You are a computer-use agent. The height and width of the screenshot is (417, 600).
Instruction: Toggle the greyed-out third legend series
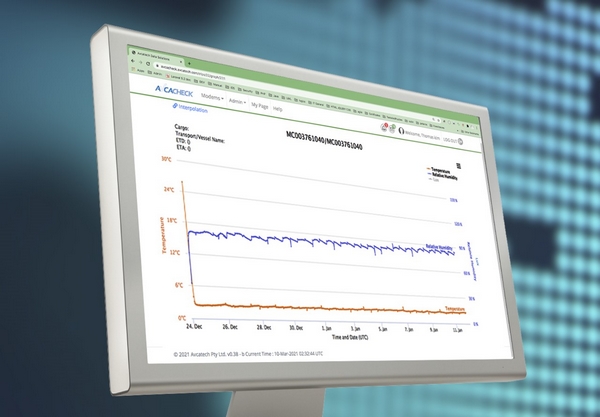pyautogui.click(x=434, y=179)
